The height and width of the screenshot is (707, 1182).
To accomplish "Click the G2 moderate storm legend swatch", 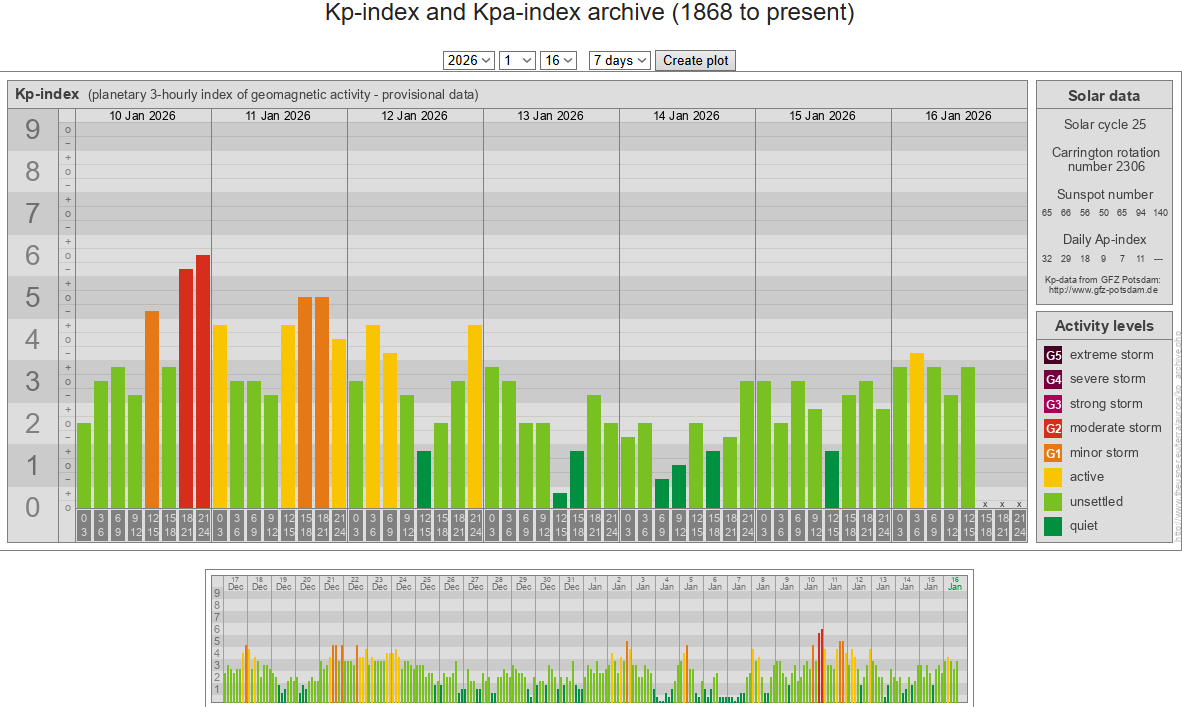I will pyautogui.click(x=1053, y=428).
